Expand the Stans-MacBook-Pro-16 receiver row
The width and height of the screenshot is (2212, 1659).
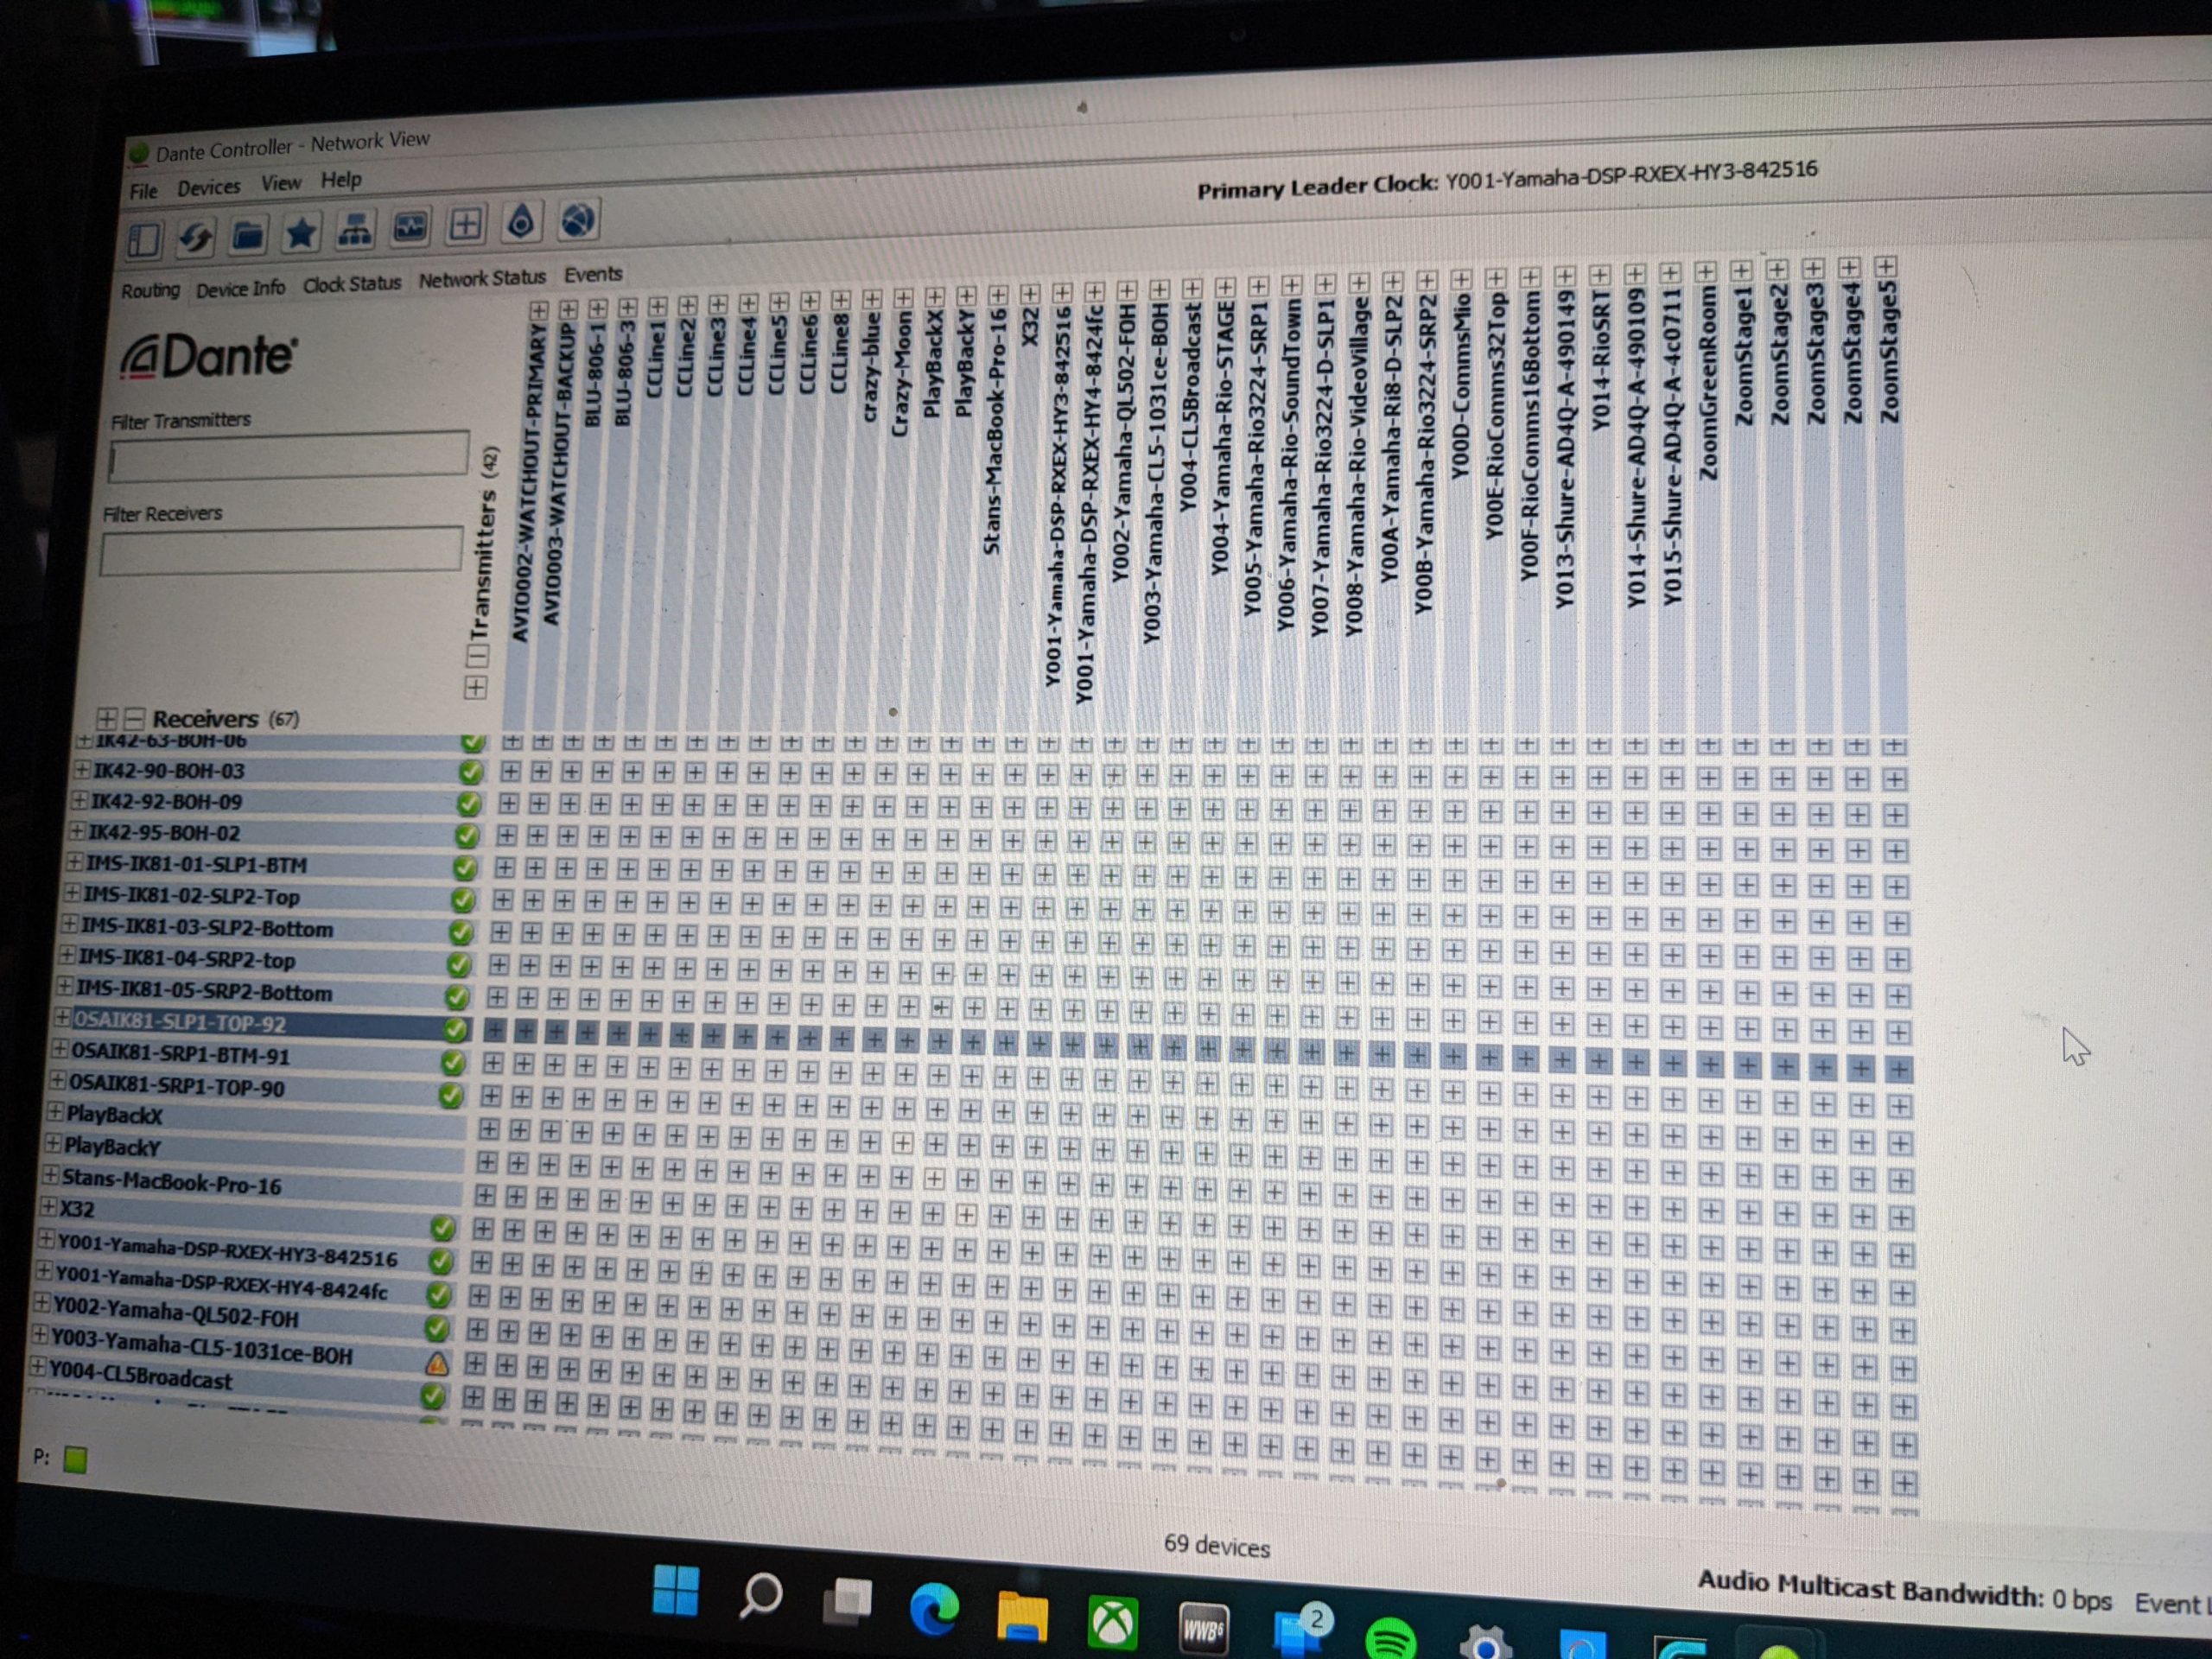(51, 1176)
